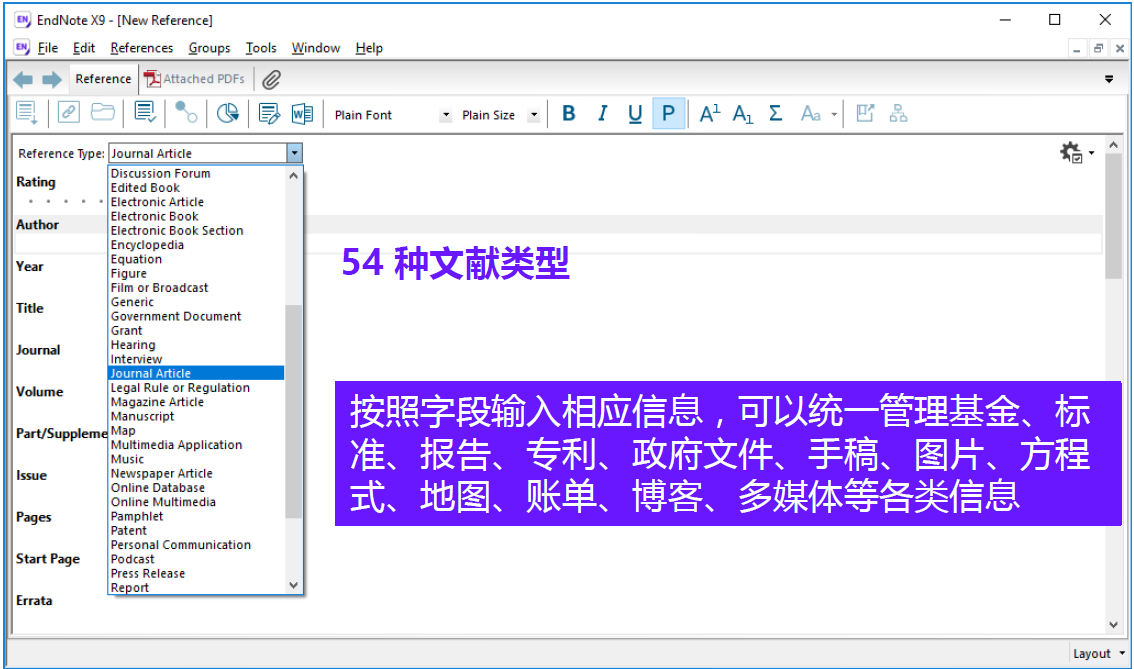The width and height of the screenshot is (1134, 669).
Task: Insert Symbol font with sigma icon
Action: [775, 113]
